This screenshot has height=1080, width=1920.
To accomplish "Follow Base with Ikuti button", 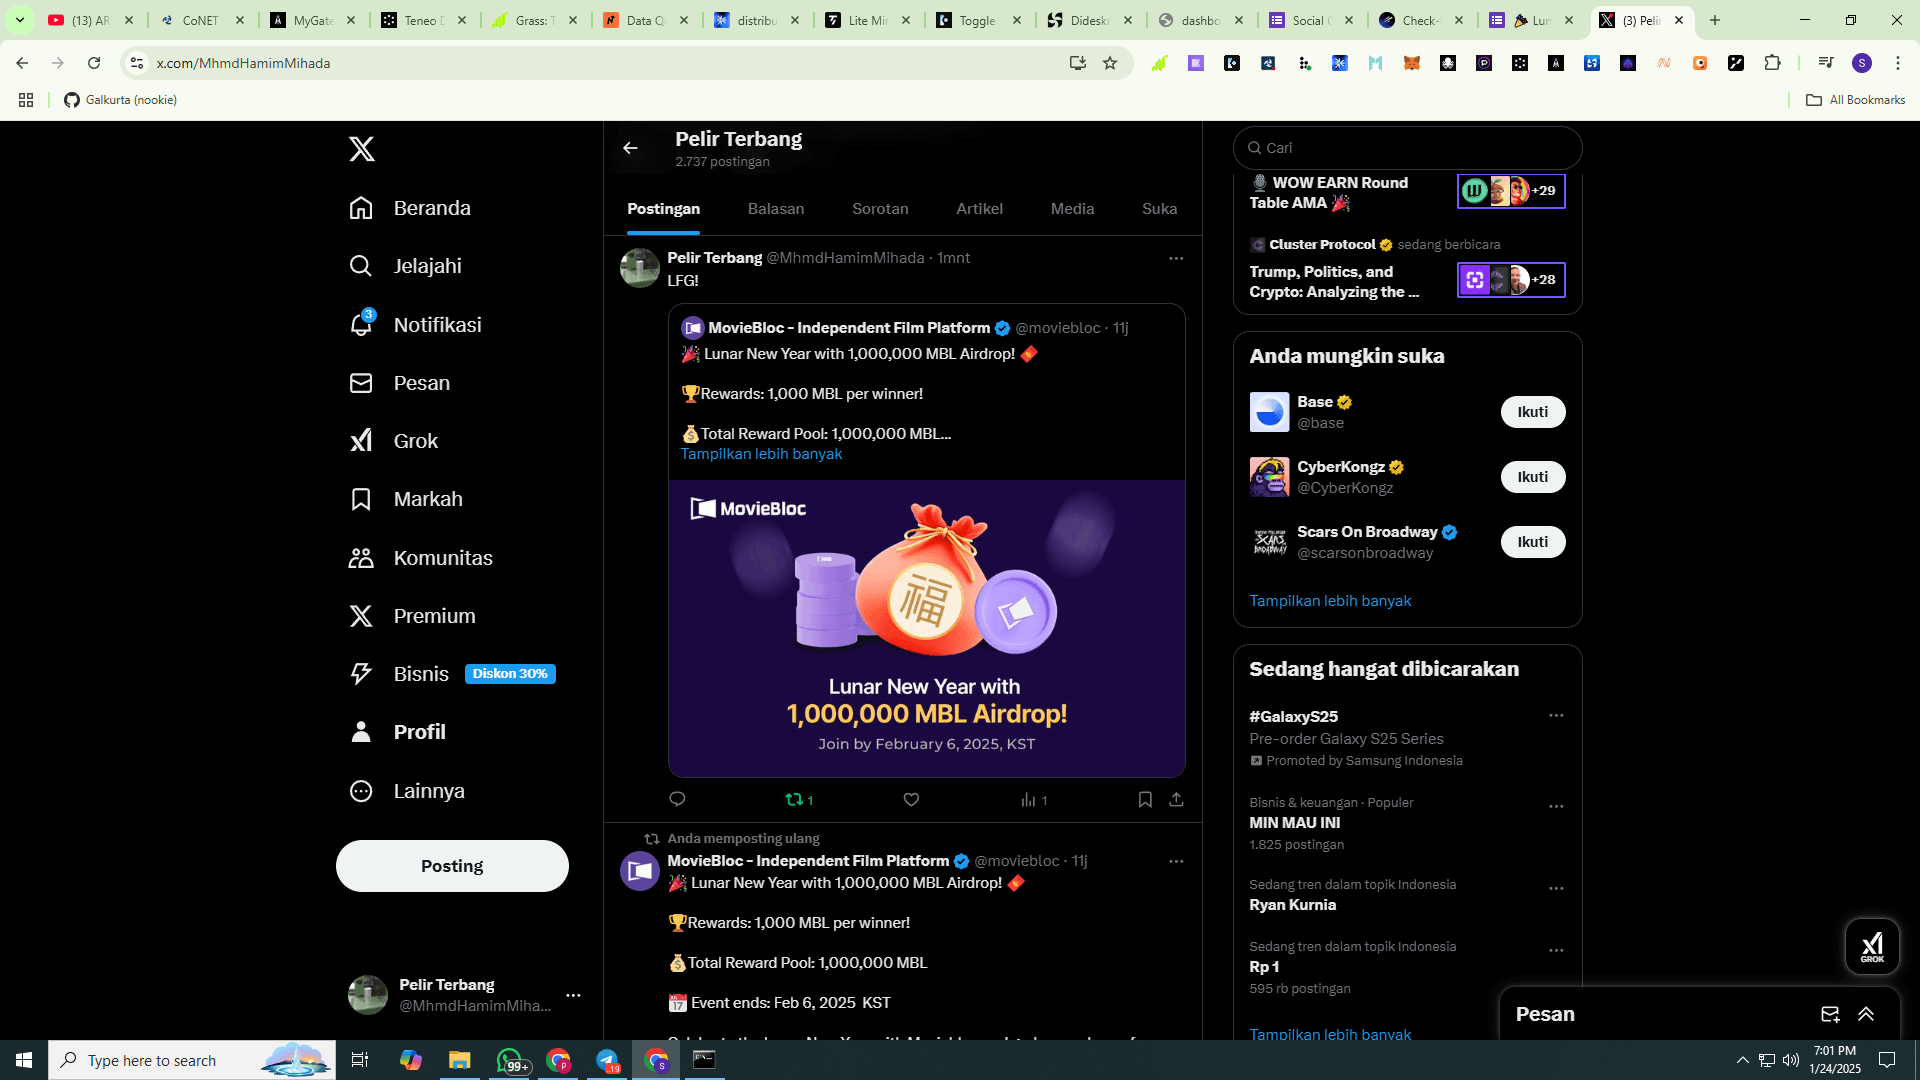I will point(1532,412).
